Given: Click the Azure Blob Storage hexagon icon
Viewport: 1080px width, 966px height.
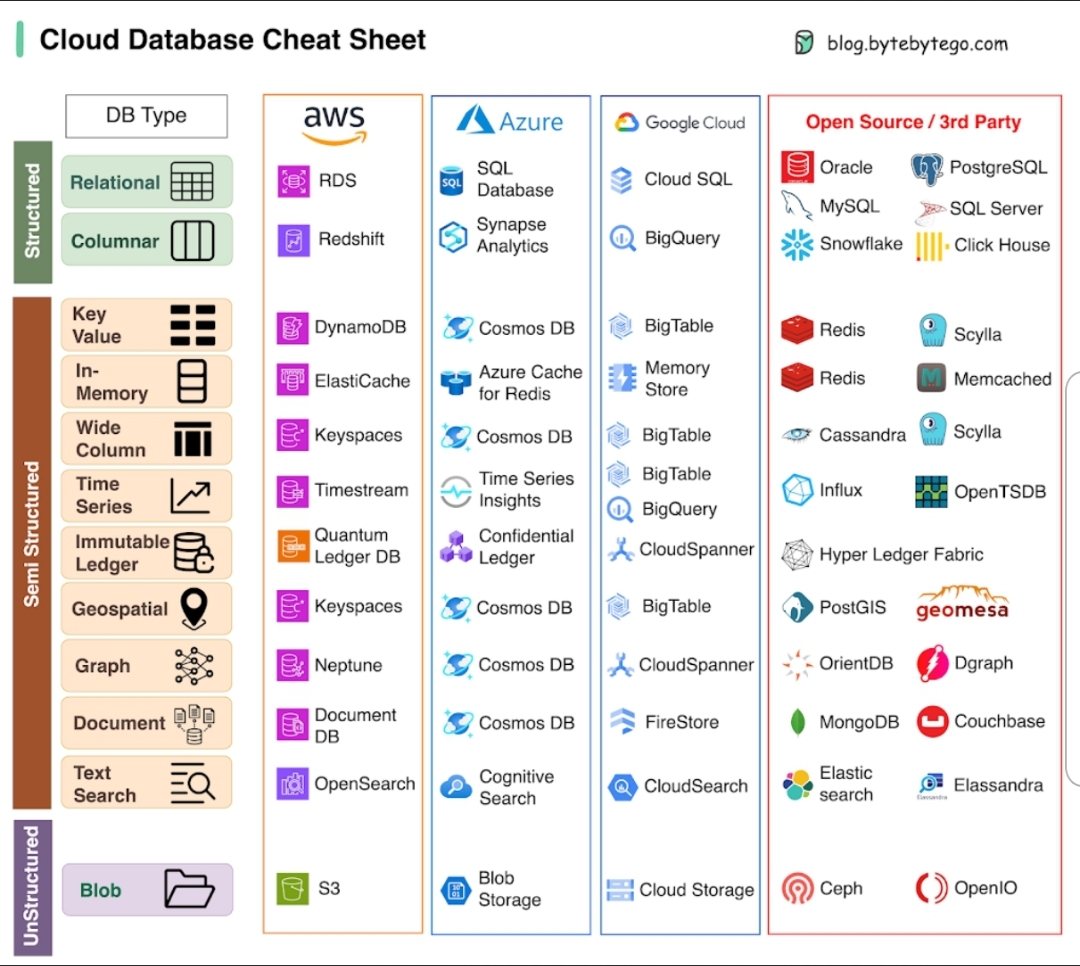Looking at the screenshot, I should (x=455, y=889).
